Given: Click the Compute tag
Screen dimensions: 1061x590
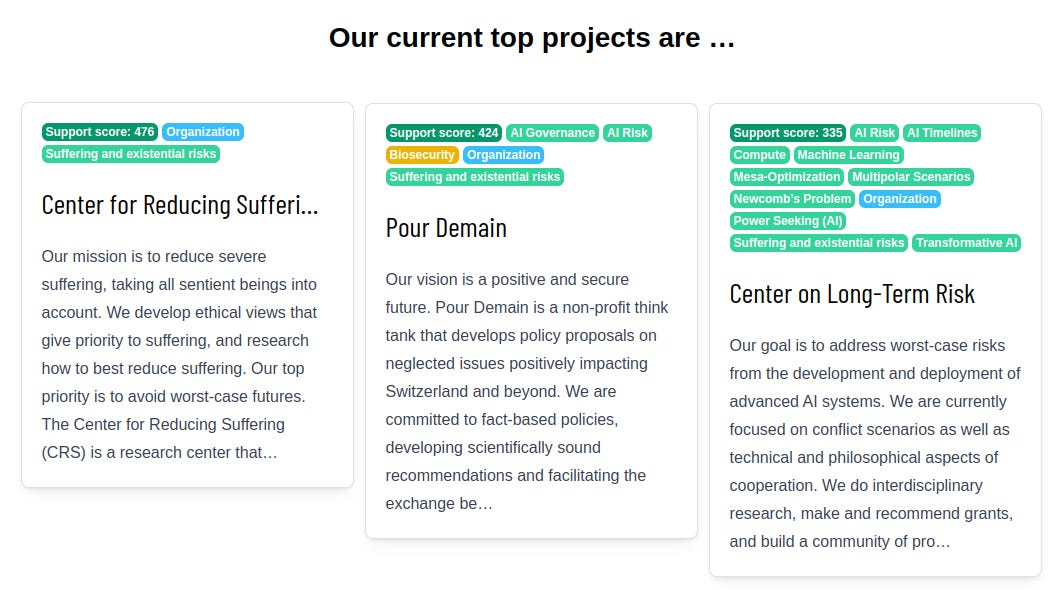Looking at the screenshot, I should tap(760, 155).
